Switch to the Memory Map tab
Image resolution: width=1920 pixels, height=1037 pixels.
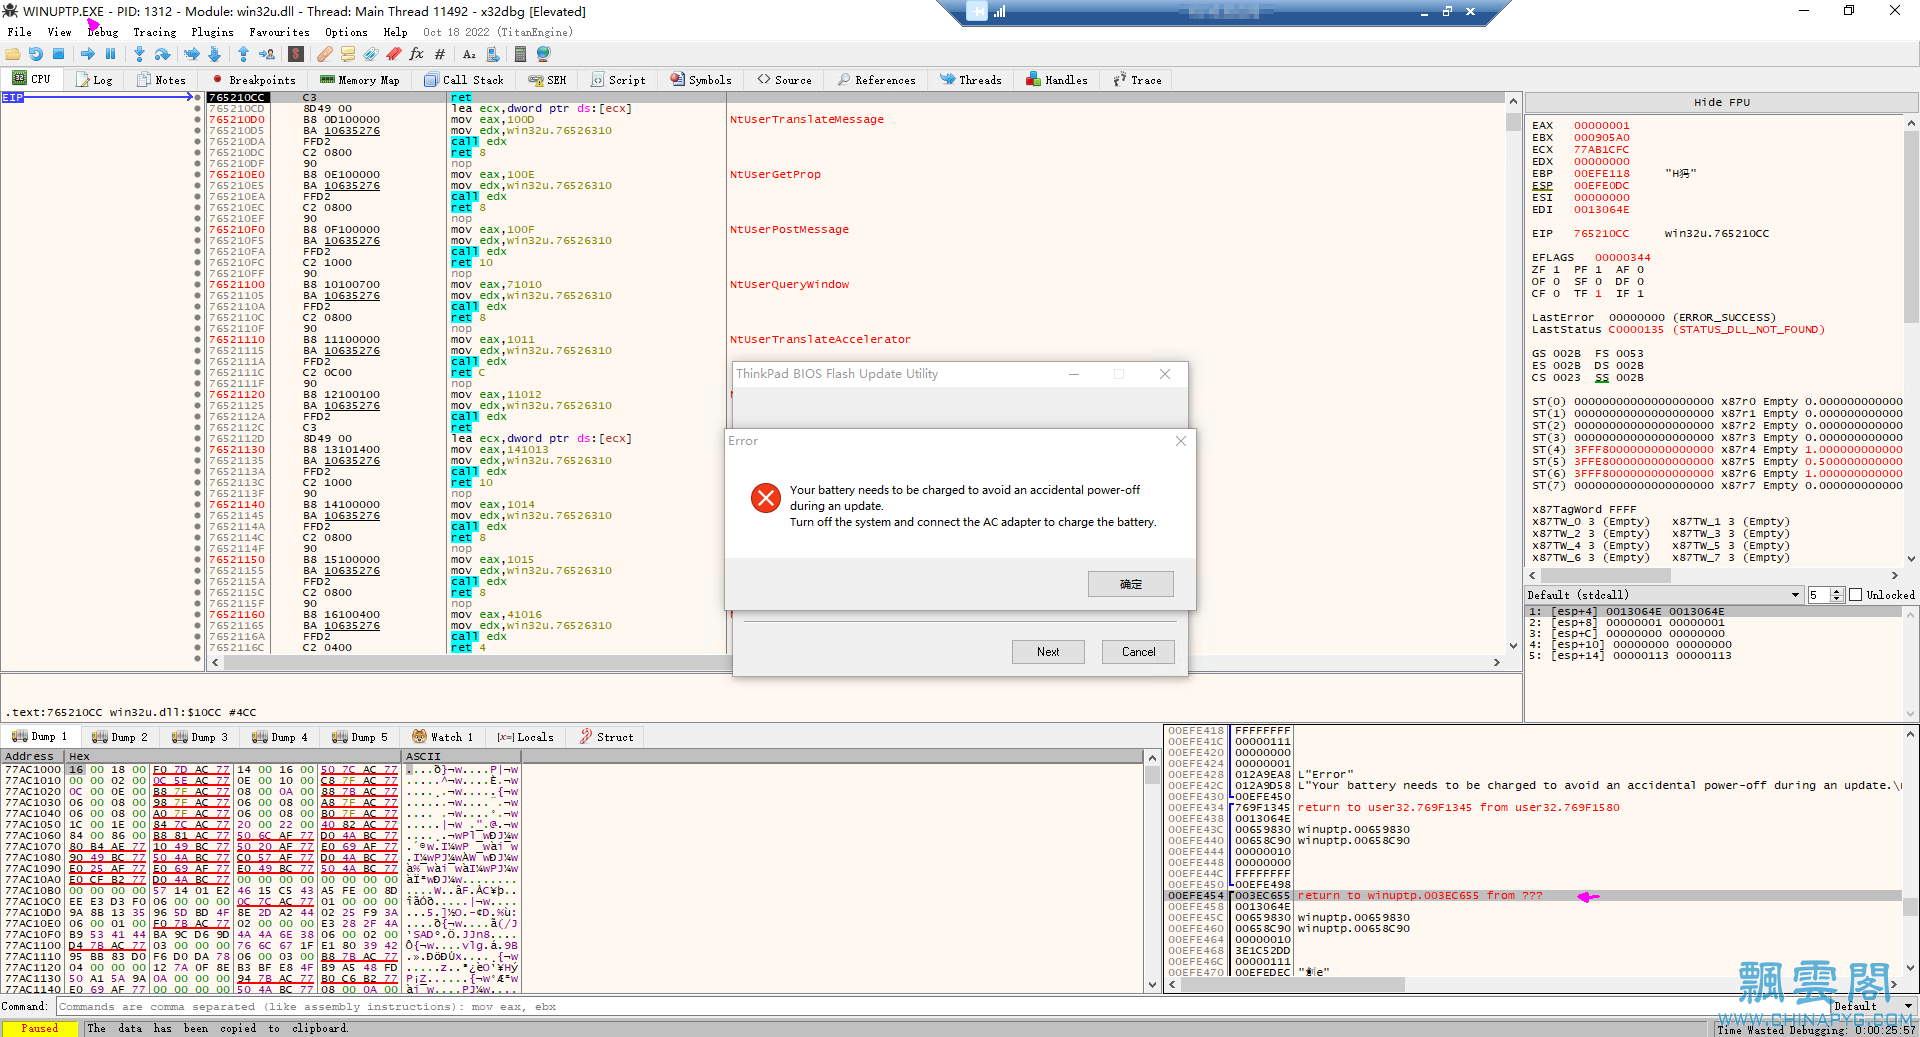[360, 80]
